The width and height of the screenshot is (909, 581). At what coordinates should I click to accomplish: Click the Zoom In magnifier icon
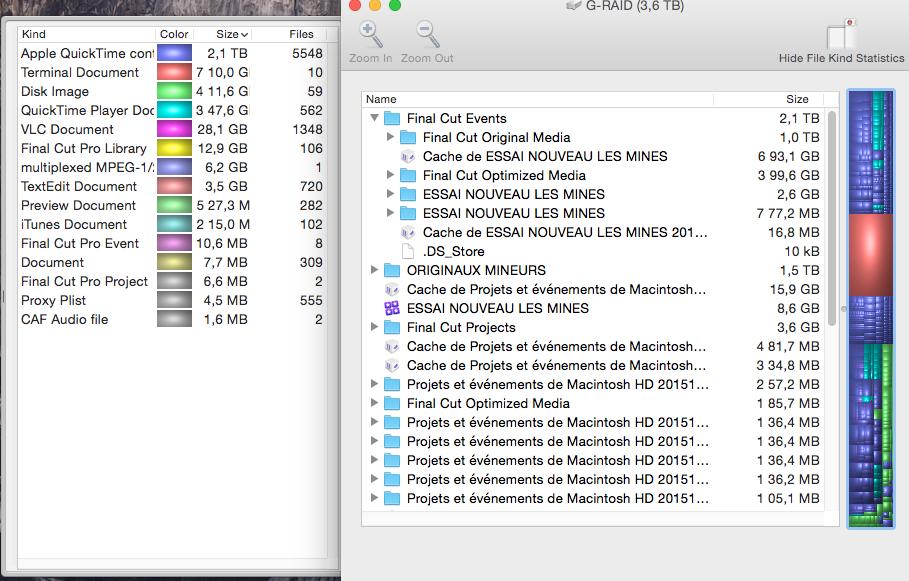[x=370, y=34]
